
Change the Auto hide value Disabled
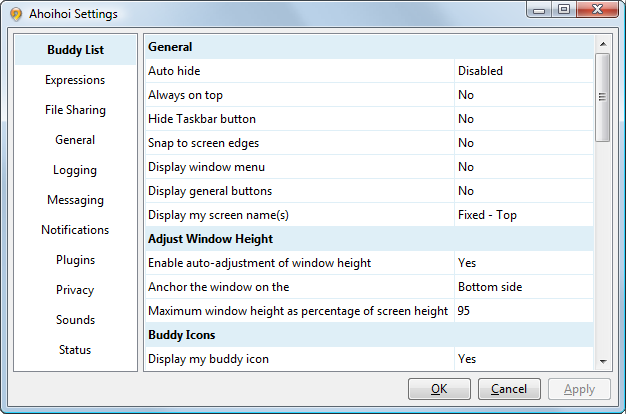[524, 71]
